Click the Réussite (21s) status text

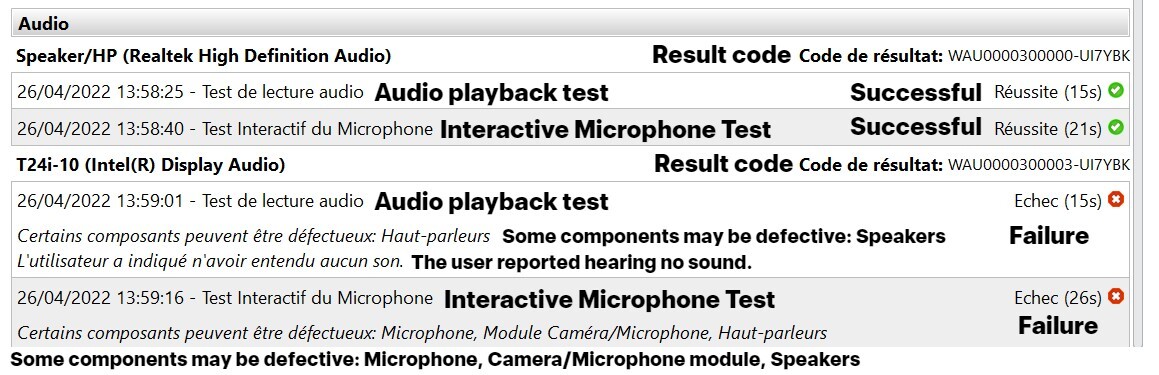[1048, 129]
